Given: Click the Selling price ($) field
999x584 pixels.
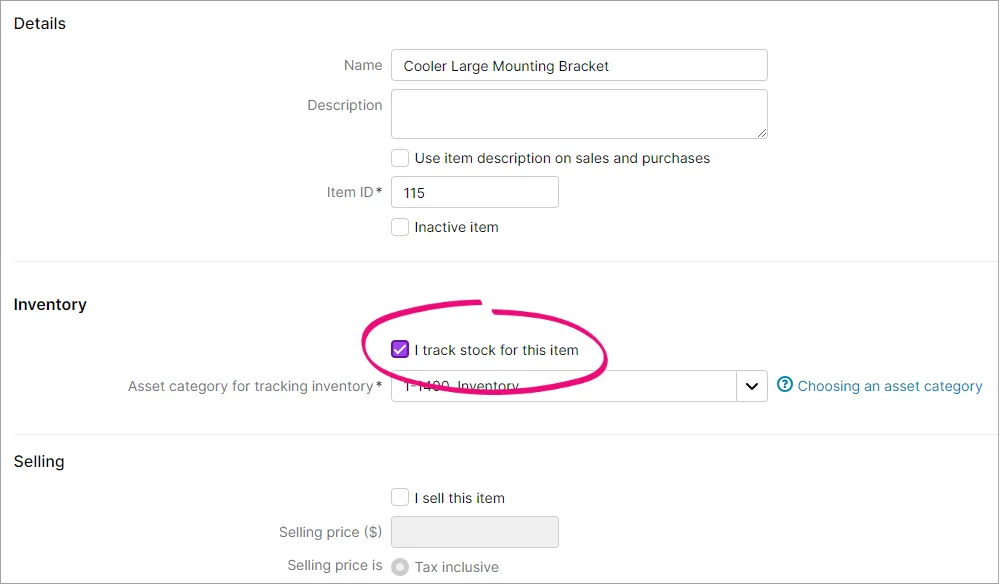Looking at the screenshot, I should tap(475, 532).
